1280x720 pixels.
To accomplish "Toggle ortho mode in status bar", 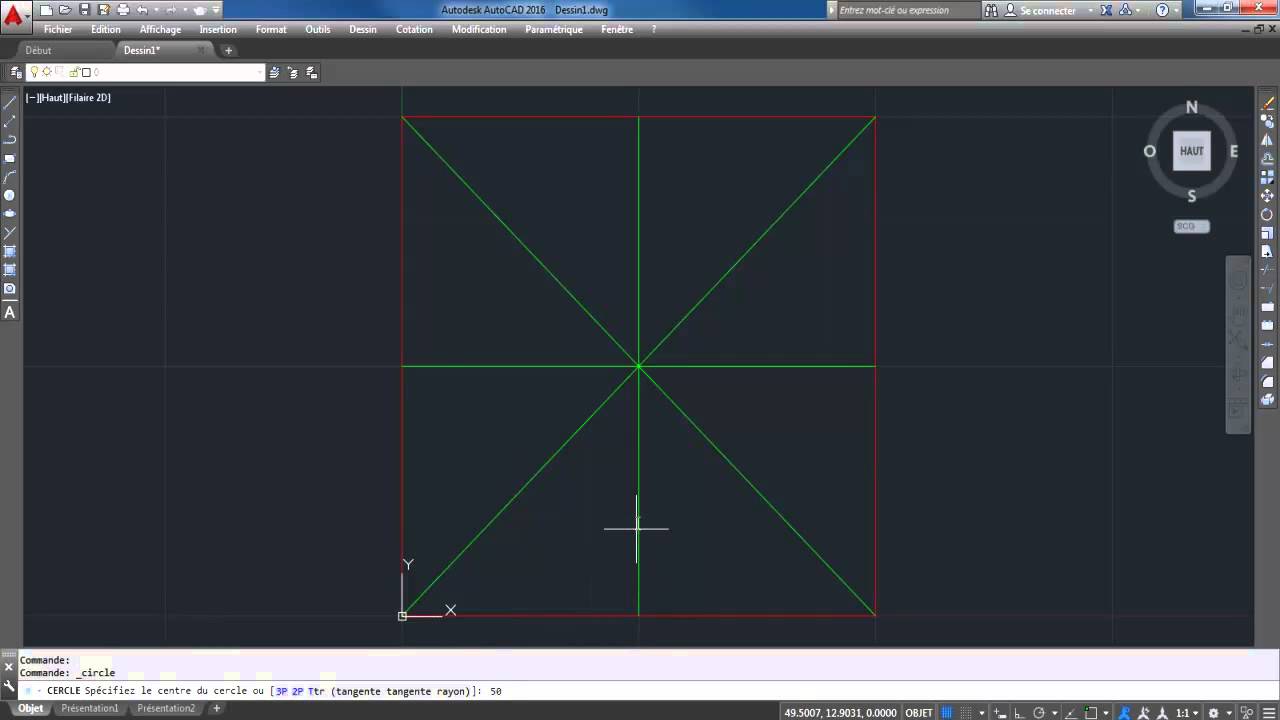I will coord(1019,713).
